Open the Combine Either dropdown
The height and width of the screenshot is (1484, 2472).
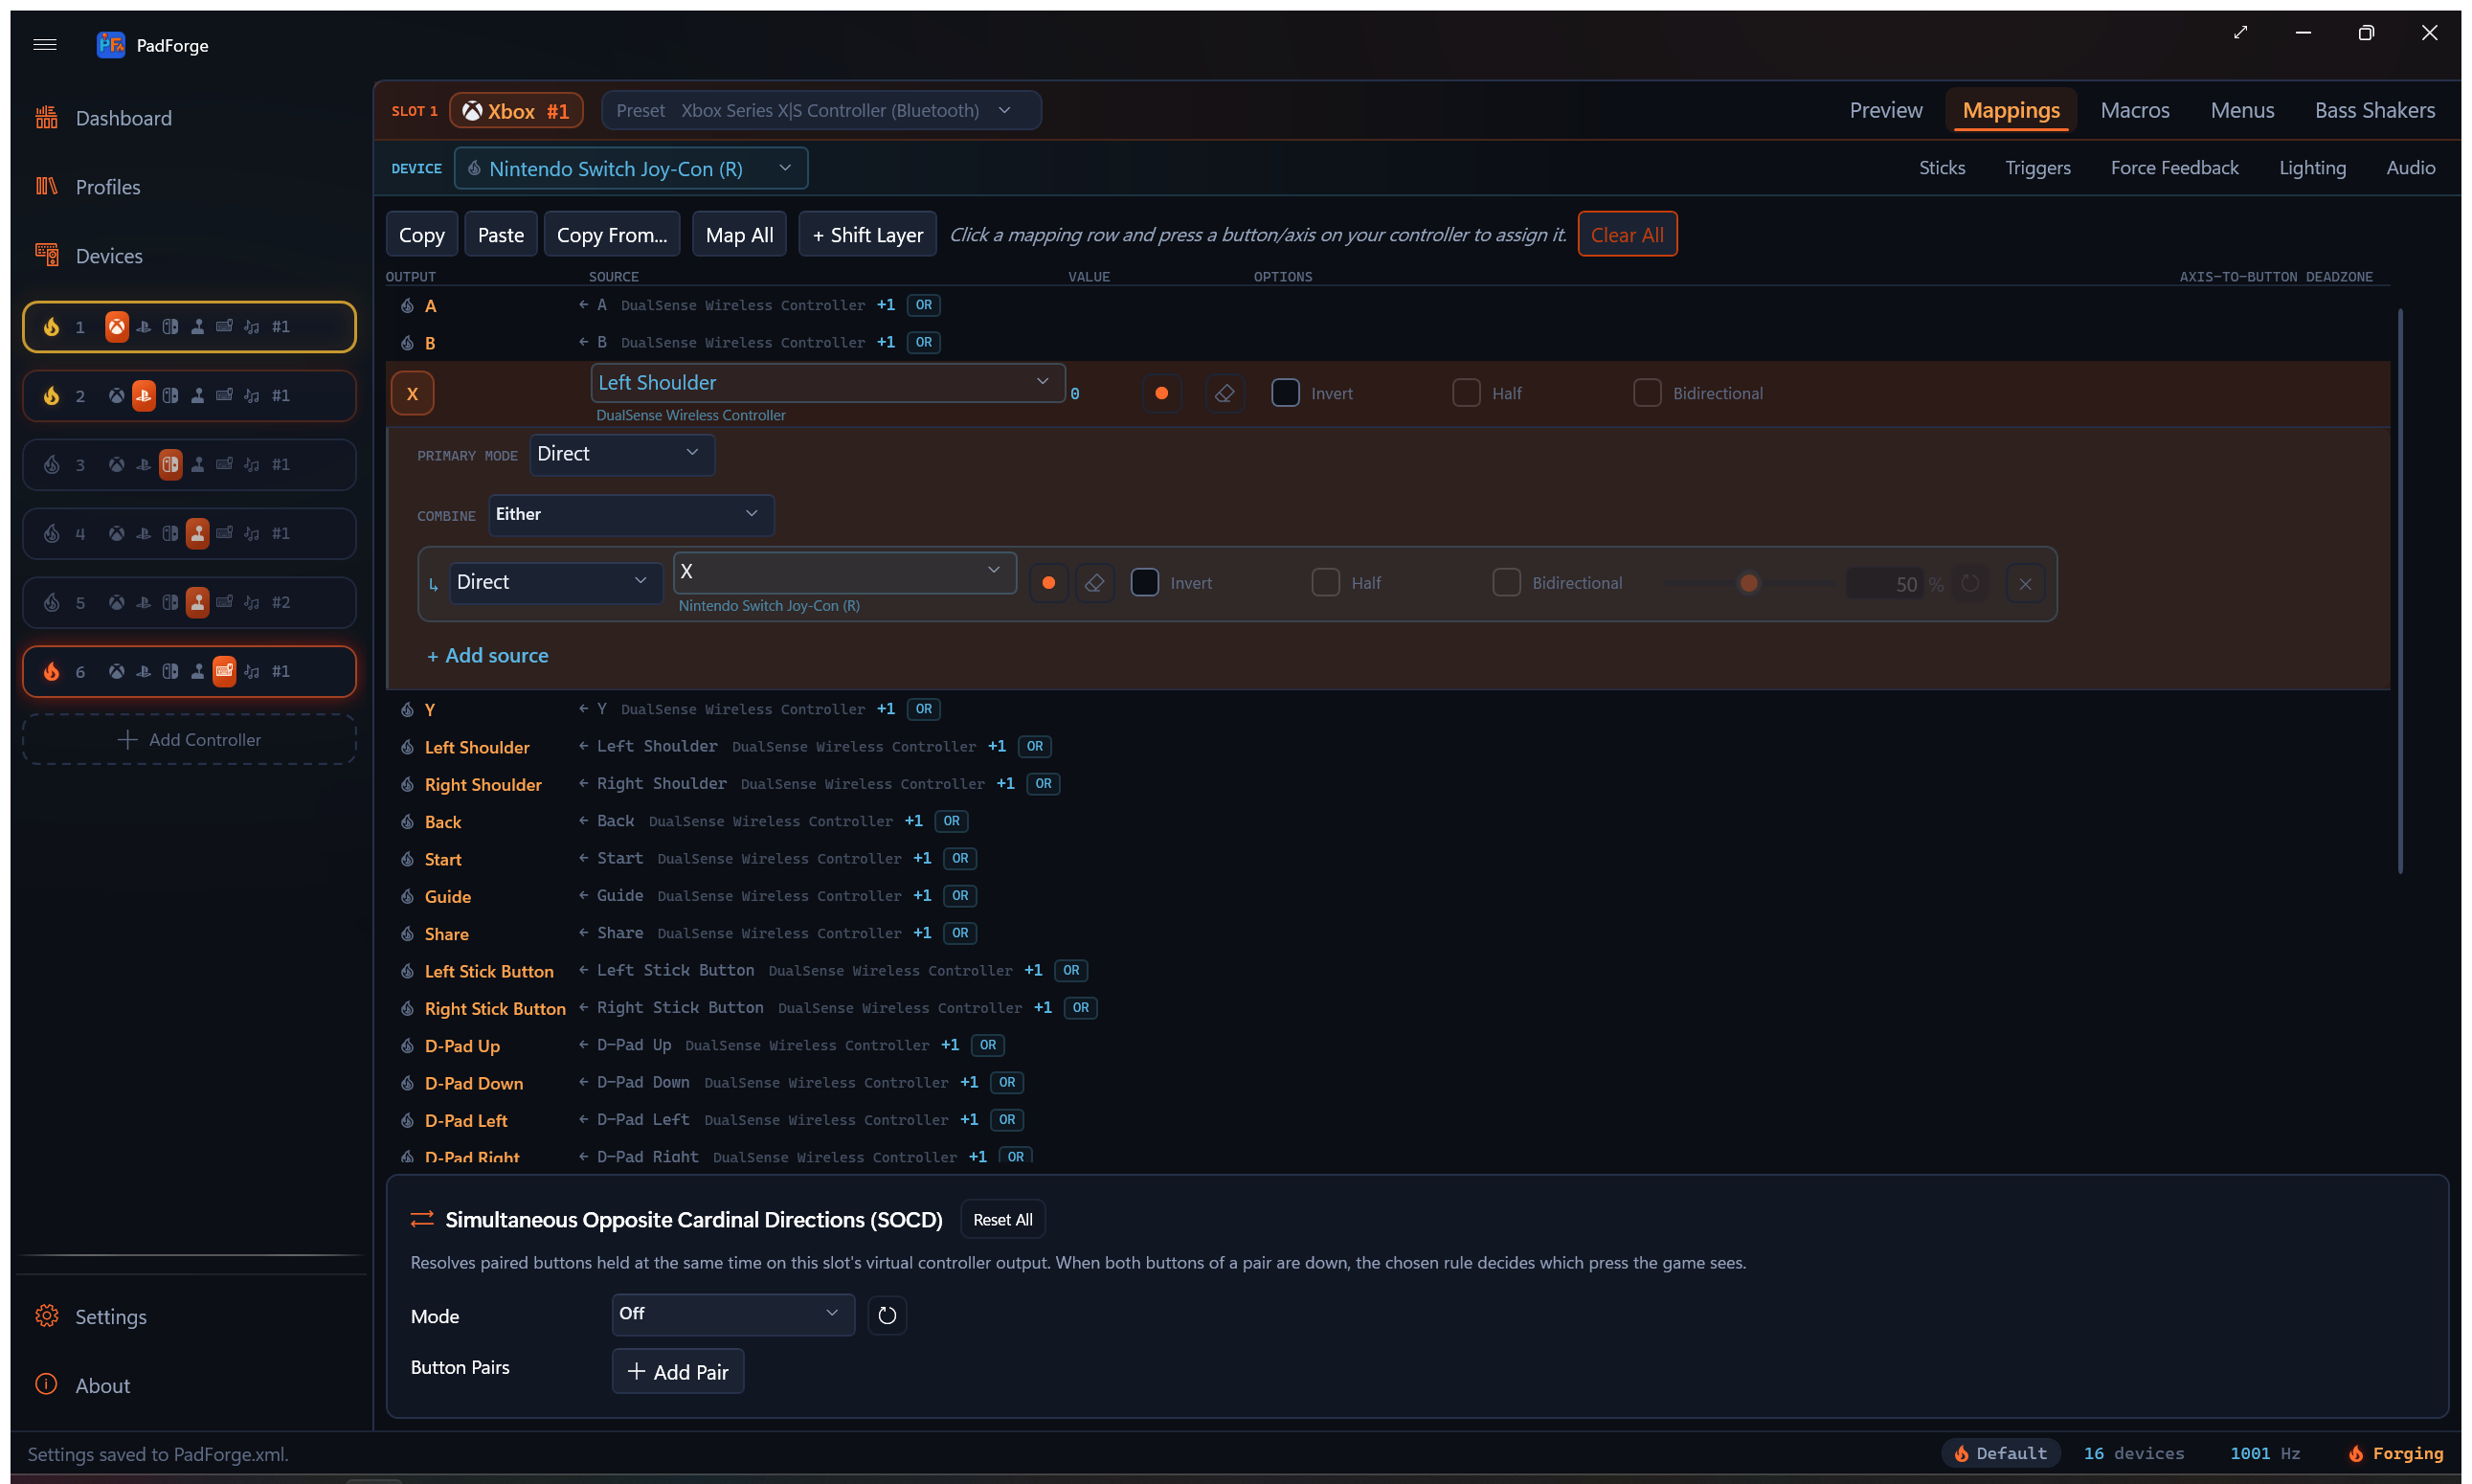631,516
